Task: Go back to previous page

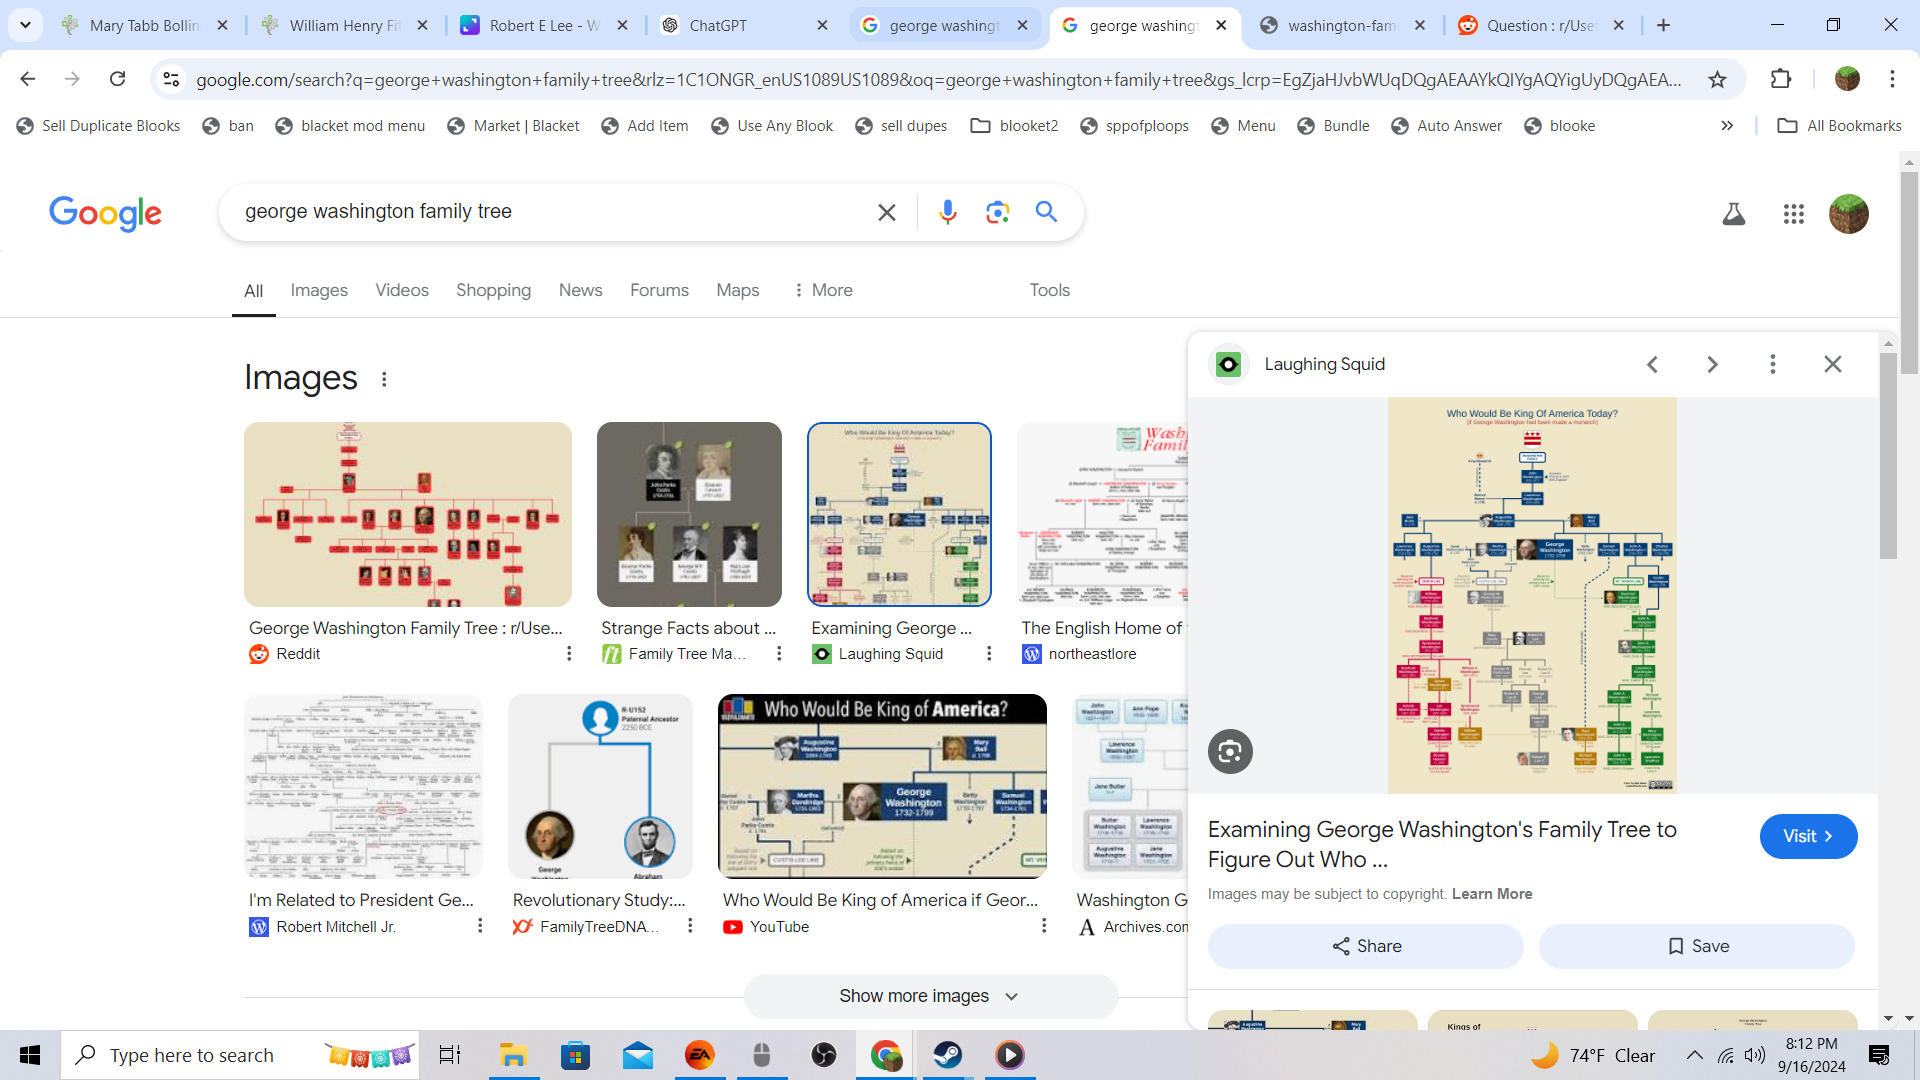Action: click(x=28, y=79)
